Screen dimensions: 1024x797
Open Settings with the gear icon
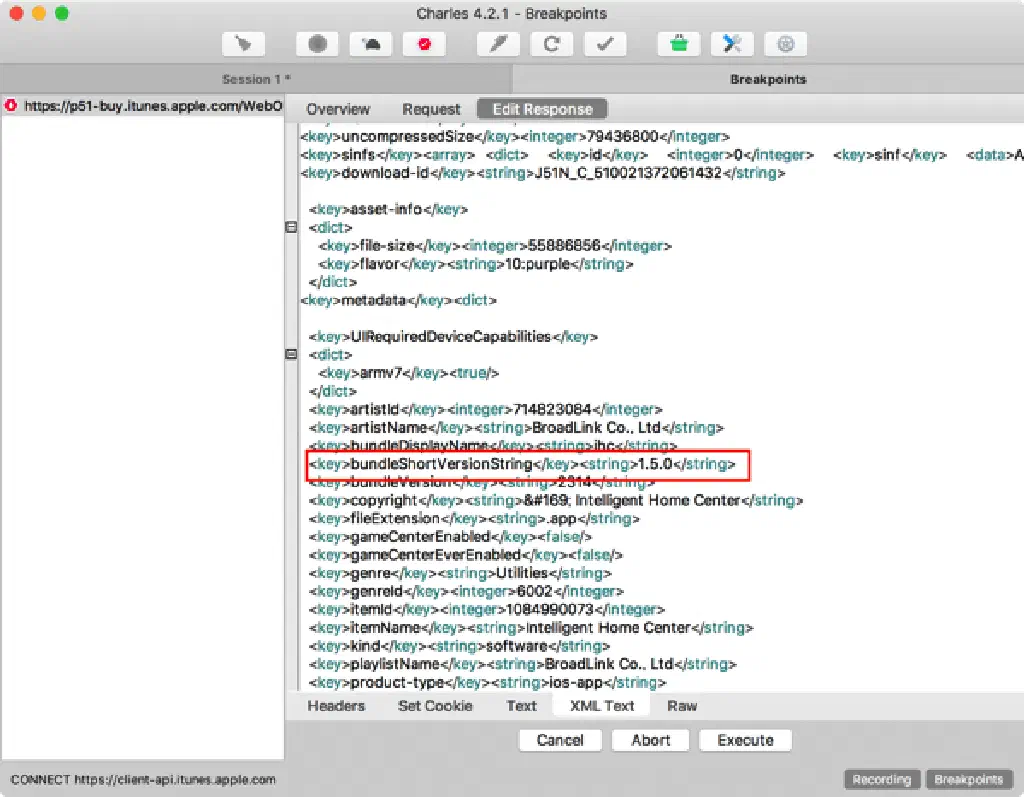click(786, 44)
